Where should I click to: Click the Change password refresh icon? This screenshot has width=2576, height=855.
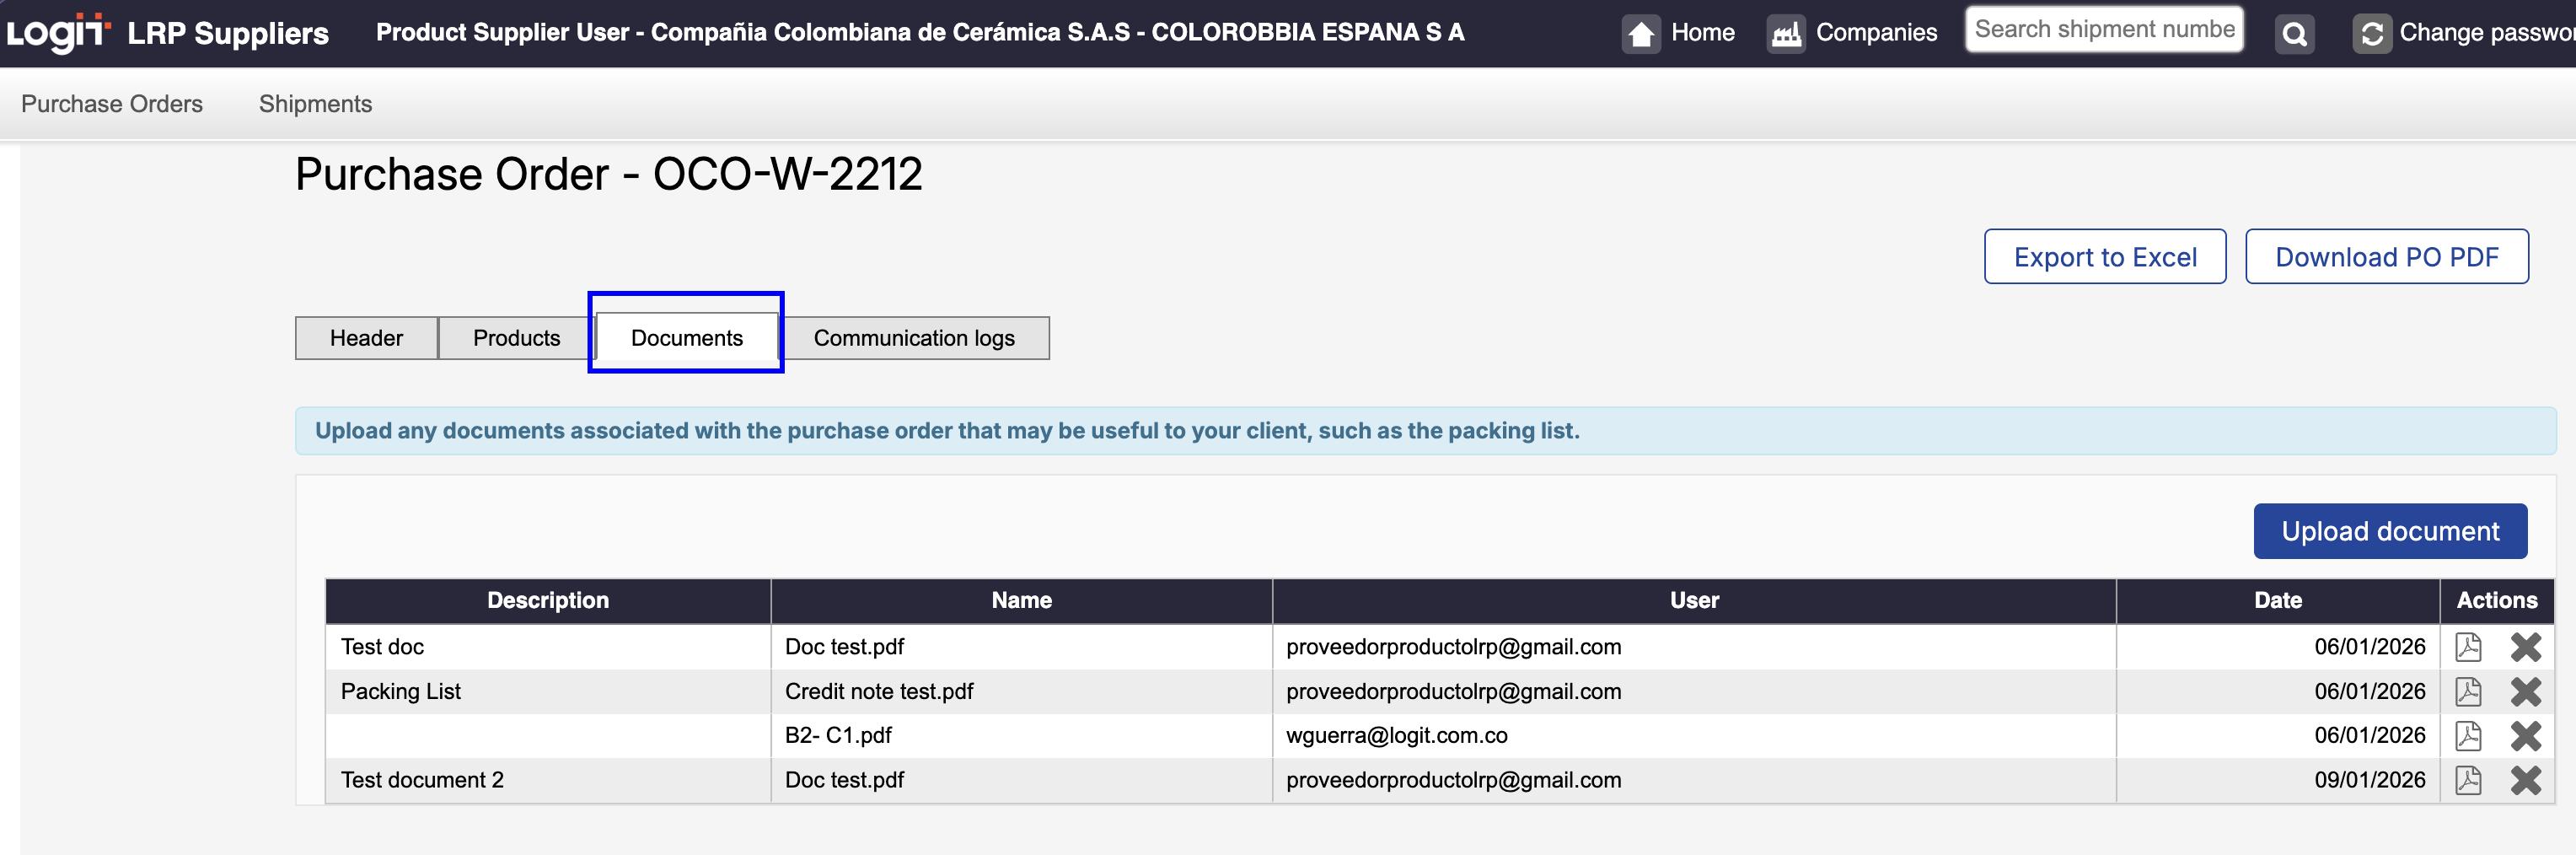(2371, 34)
